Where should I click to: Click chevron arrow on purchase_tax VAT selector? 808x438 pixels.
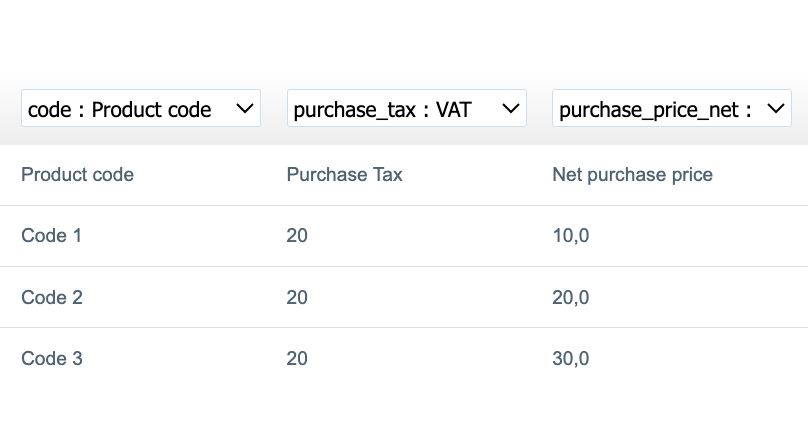[510, 109]
